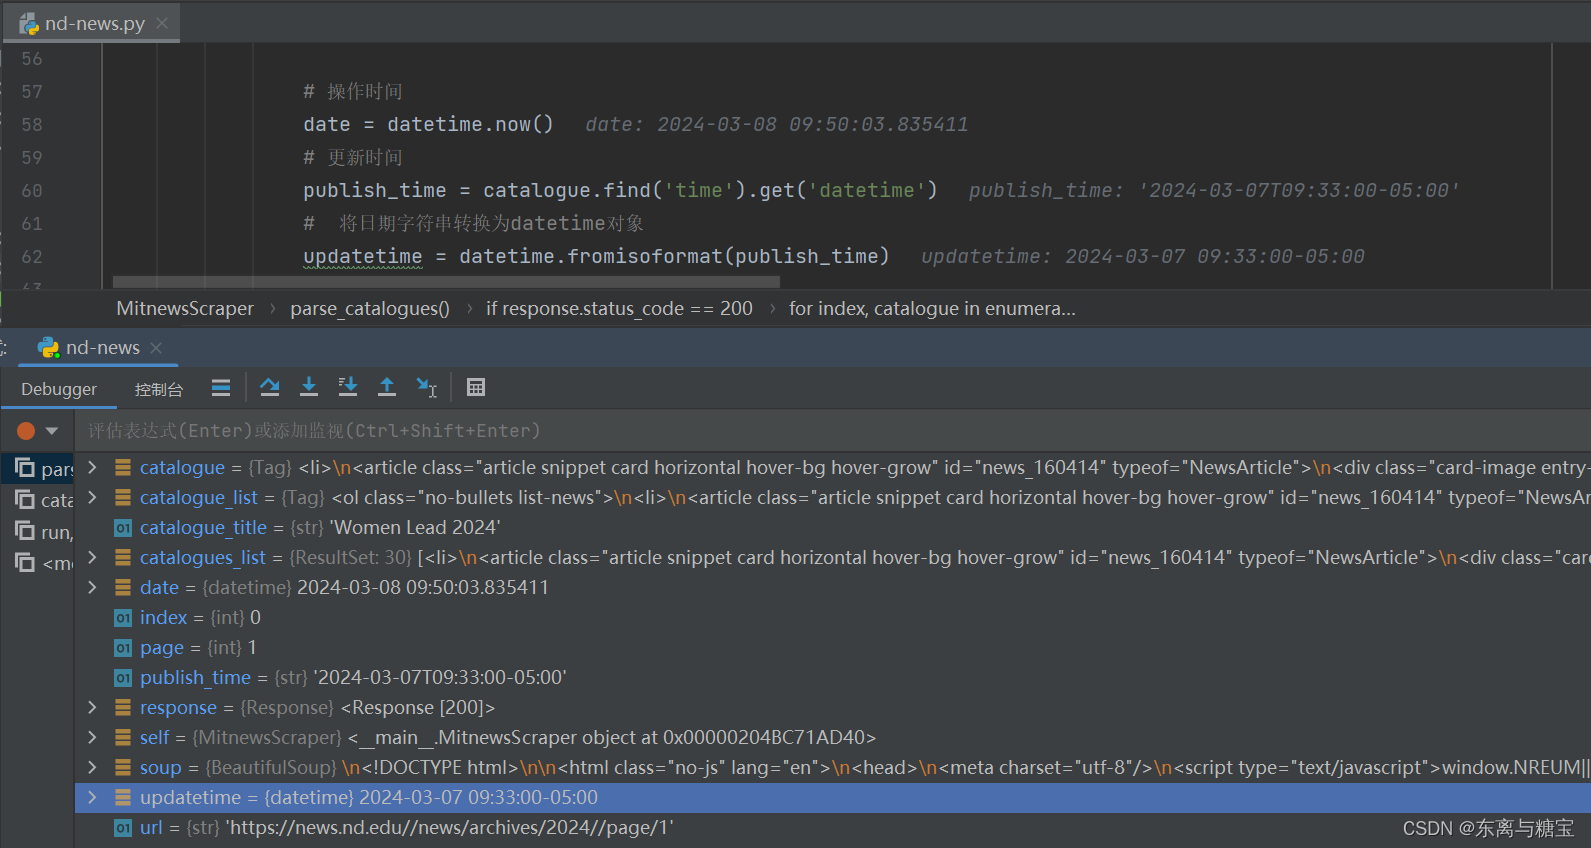Image resolution: width=1591 pixels, height=848 pixels.
Task: Click the MitnewsScraper breadcrumb
Action: point(185,309)
